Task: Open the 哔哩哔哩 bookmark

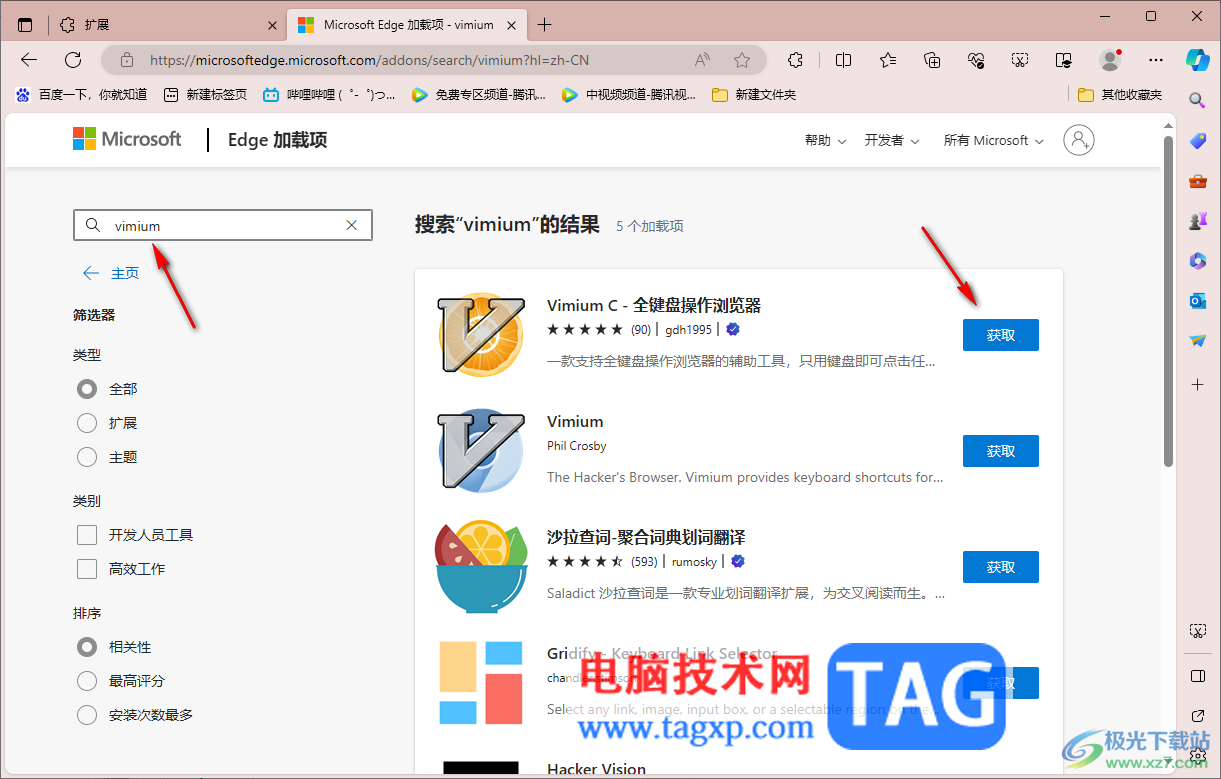Action: (329, 95)
